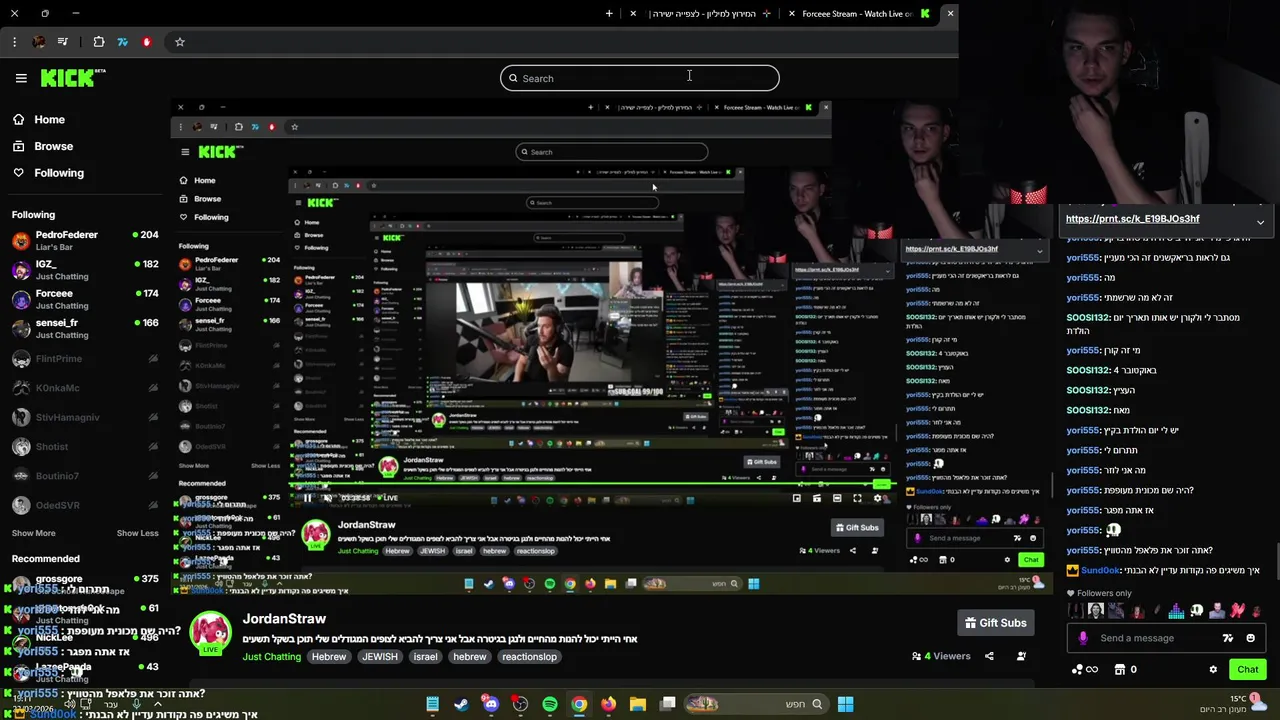1280x720 pixels.
Task: Click the skull emote in chat emote row
Action: [x=1196, y=610]
